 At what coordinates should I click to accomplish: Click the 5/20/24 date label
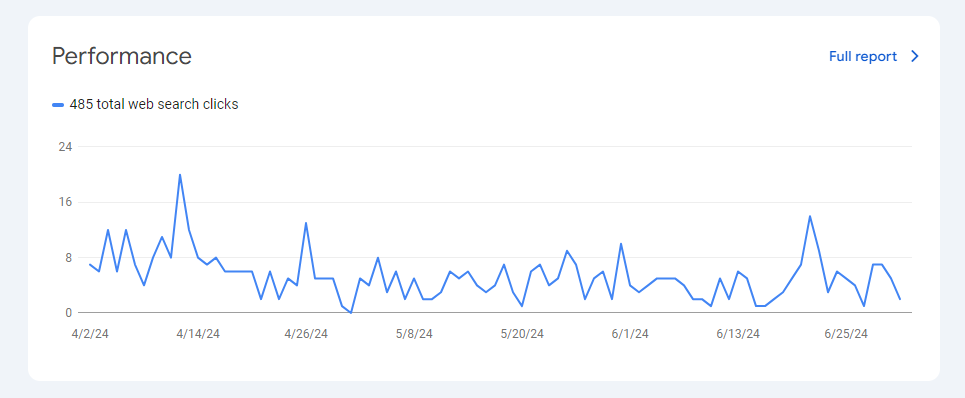click(x=522, y=334)
